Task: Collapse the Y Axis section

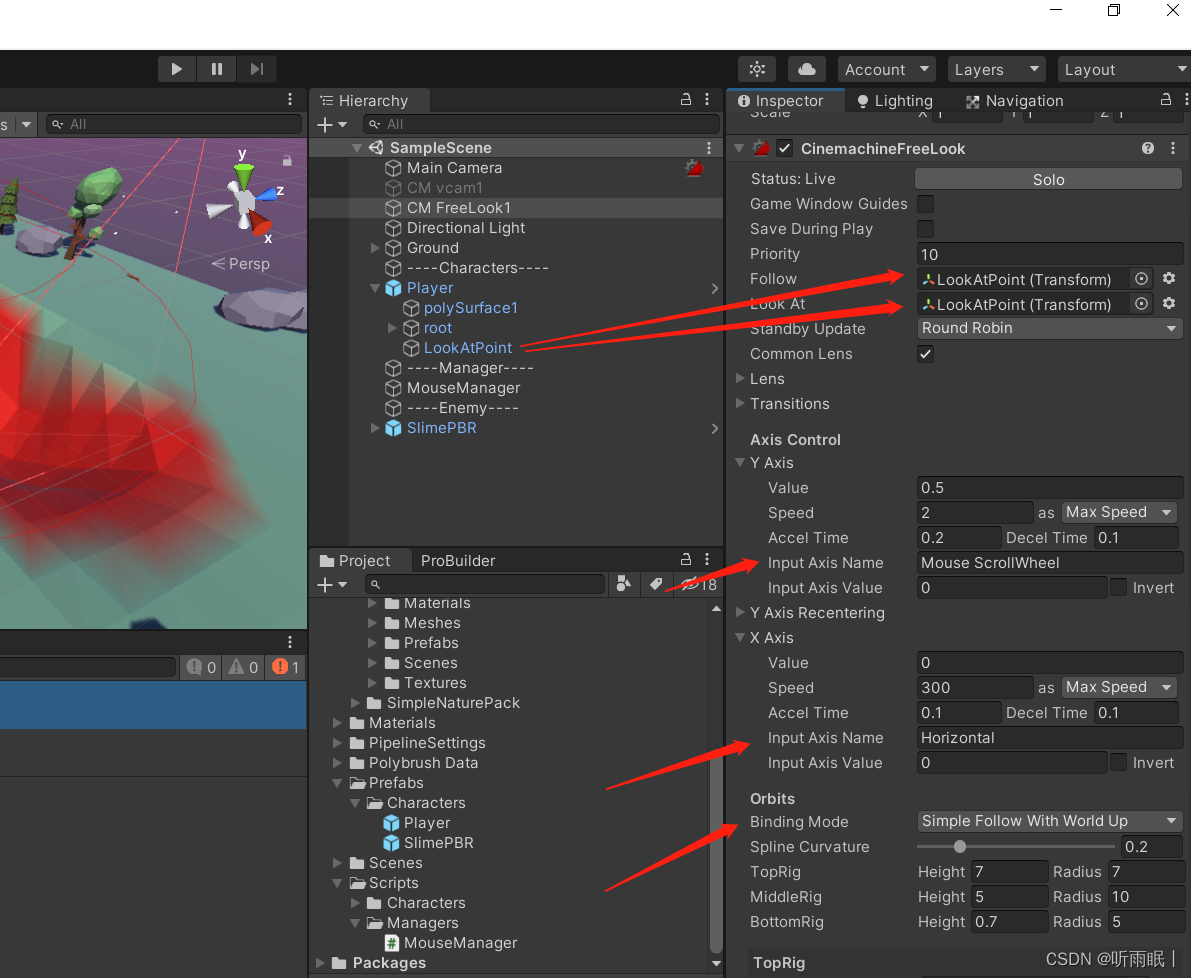Action: [741, 462]
